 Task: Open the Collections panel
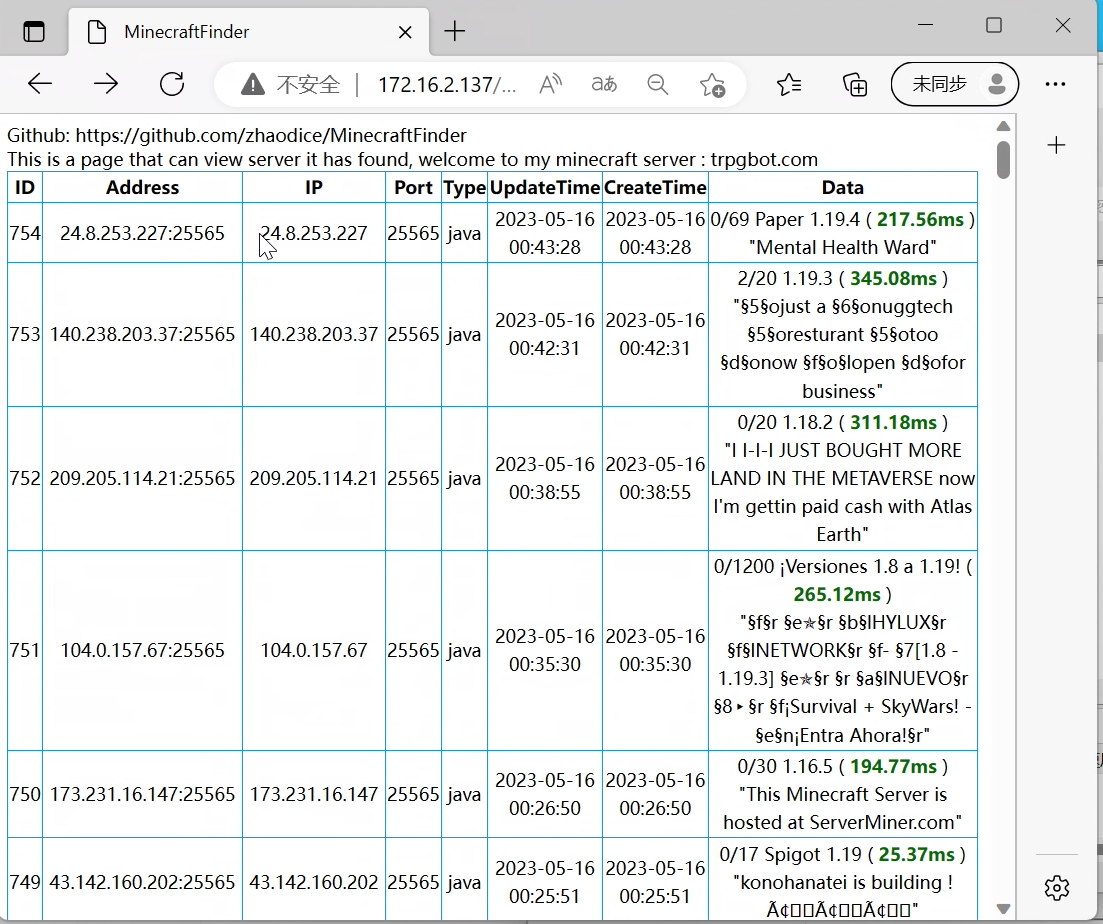(x=855, y=85)
